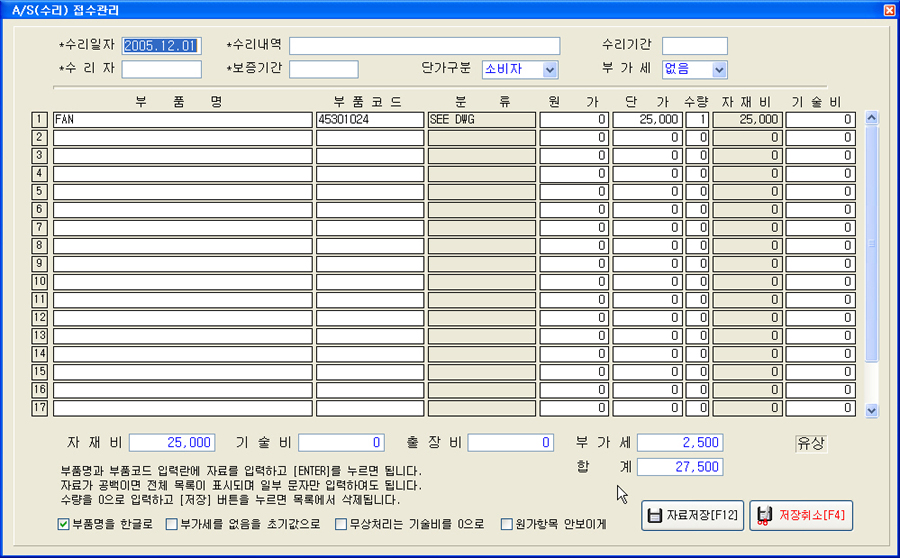Click the 출장비 total field
Screen dimensions: 900x558
click(510, 443)
